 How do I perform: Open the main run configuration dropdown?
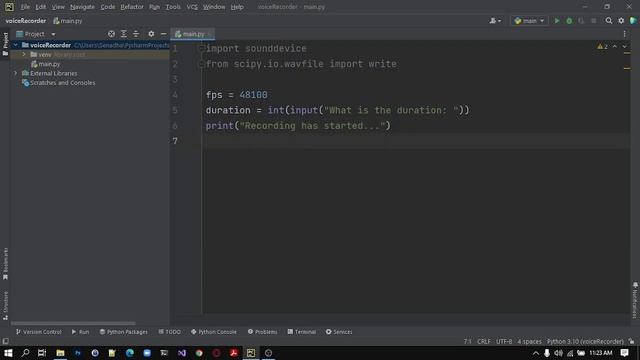tap(529, 21)
